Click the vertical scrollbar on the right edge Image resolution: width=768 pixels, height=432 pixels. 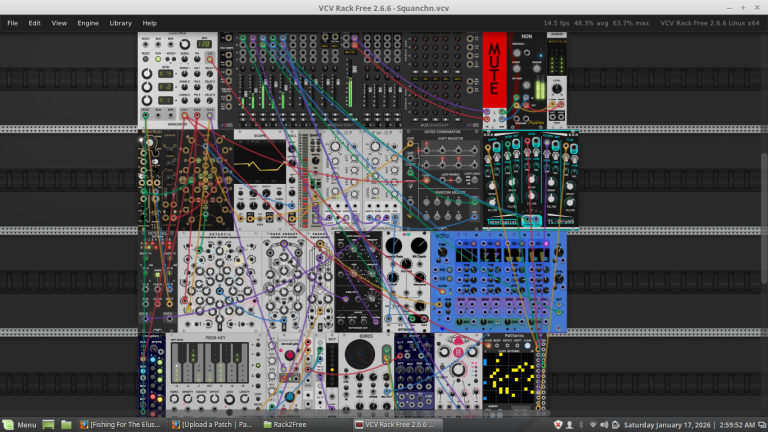pos(764,218)
